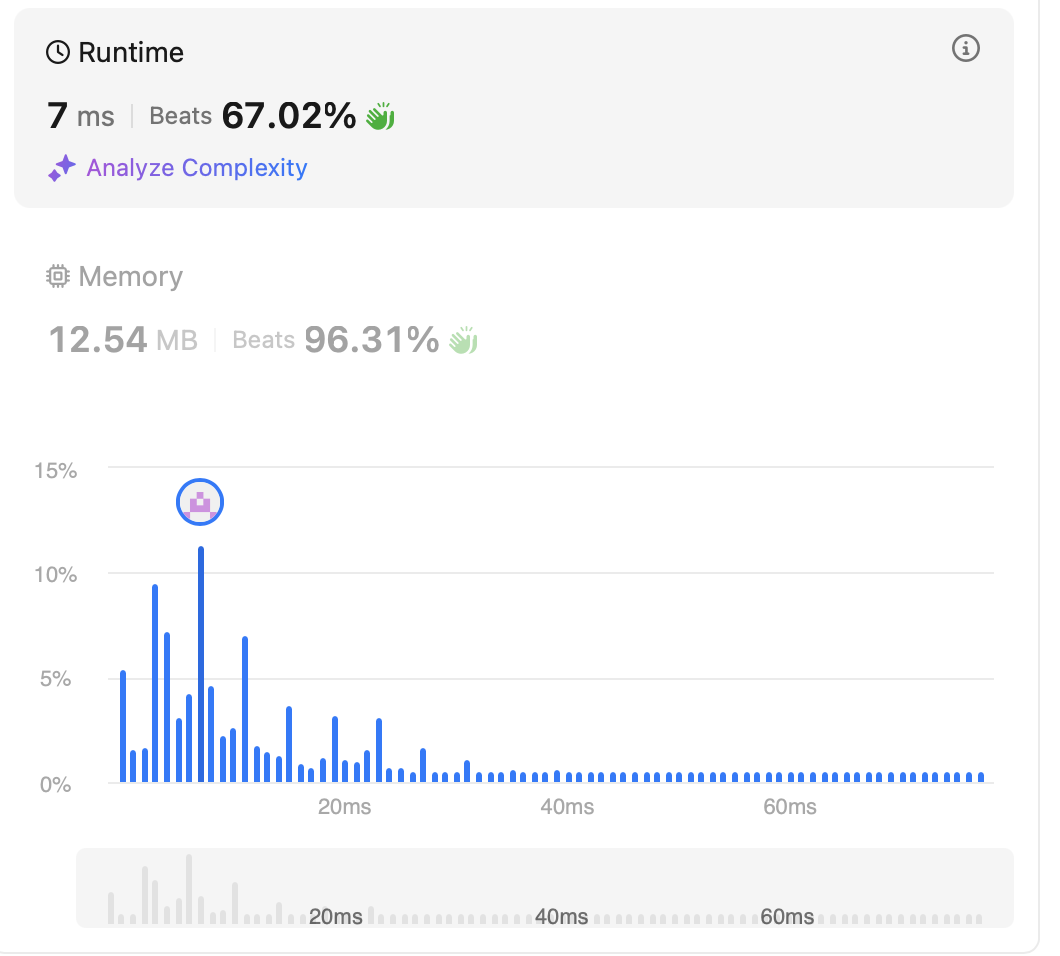Click the leftmost blue bar in chart
The height and width of the screenshot is (956, 1060).
[x=123, y=726]
